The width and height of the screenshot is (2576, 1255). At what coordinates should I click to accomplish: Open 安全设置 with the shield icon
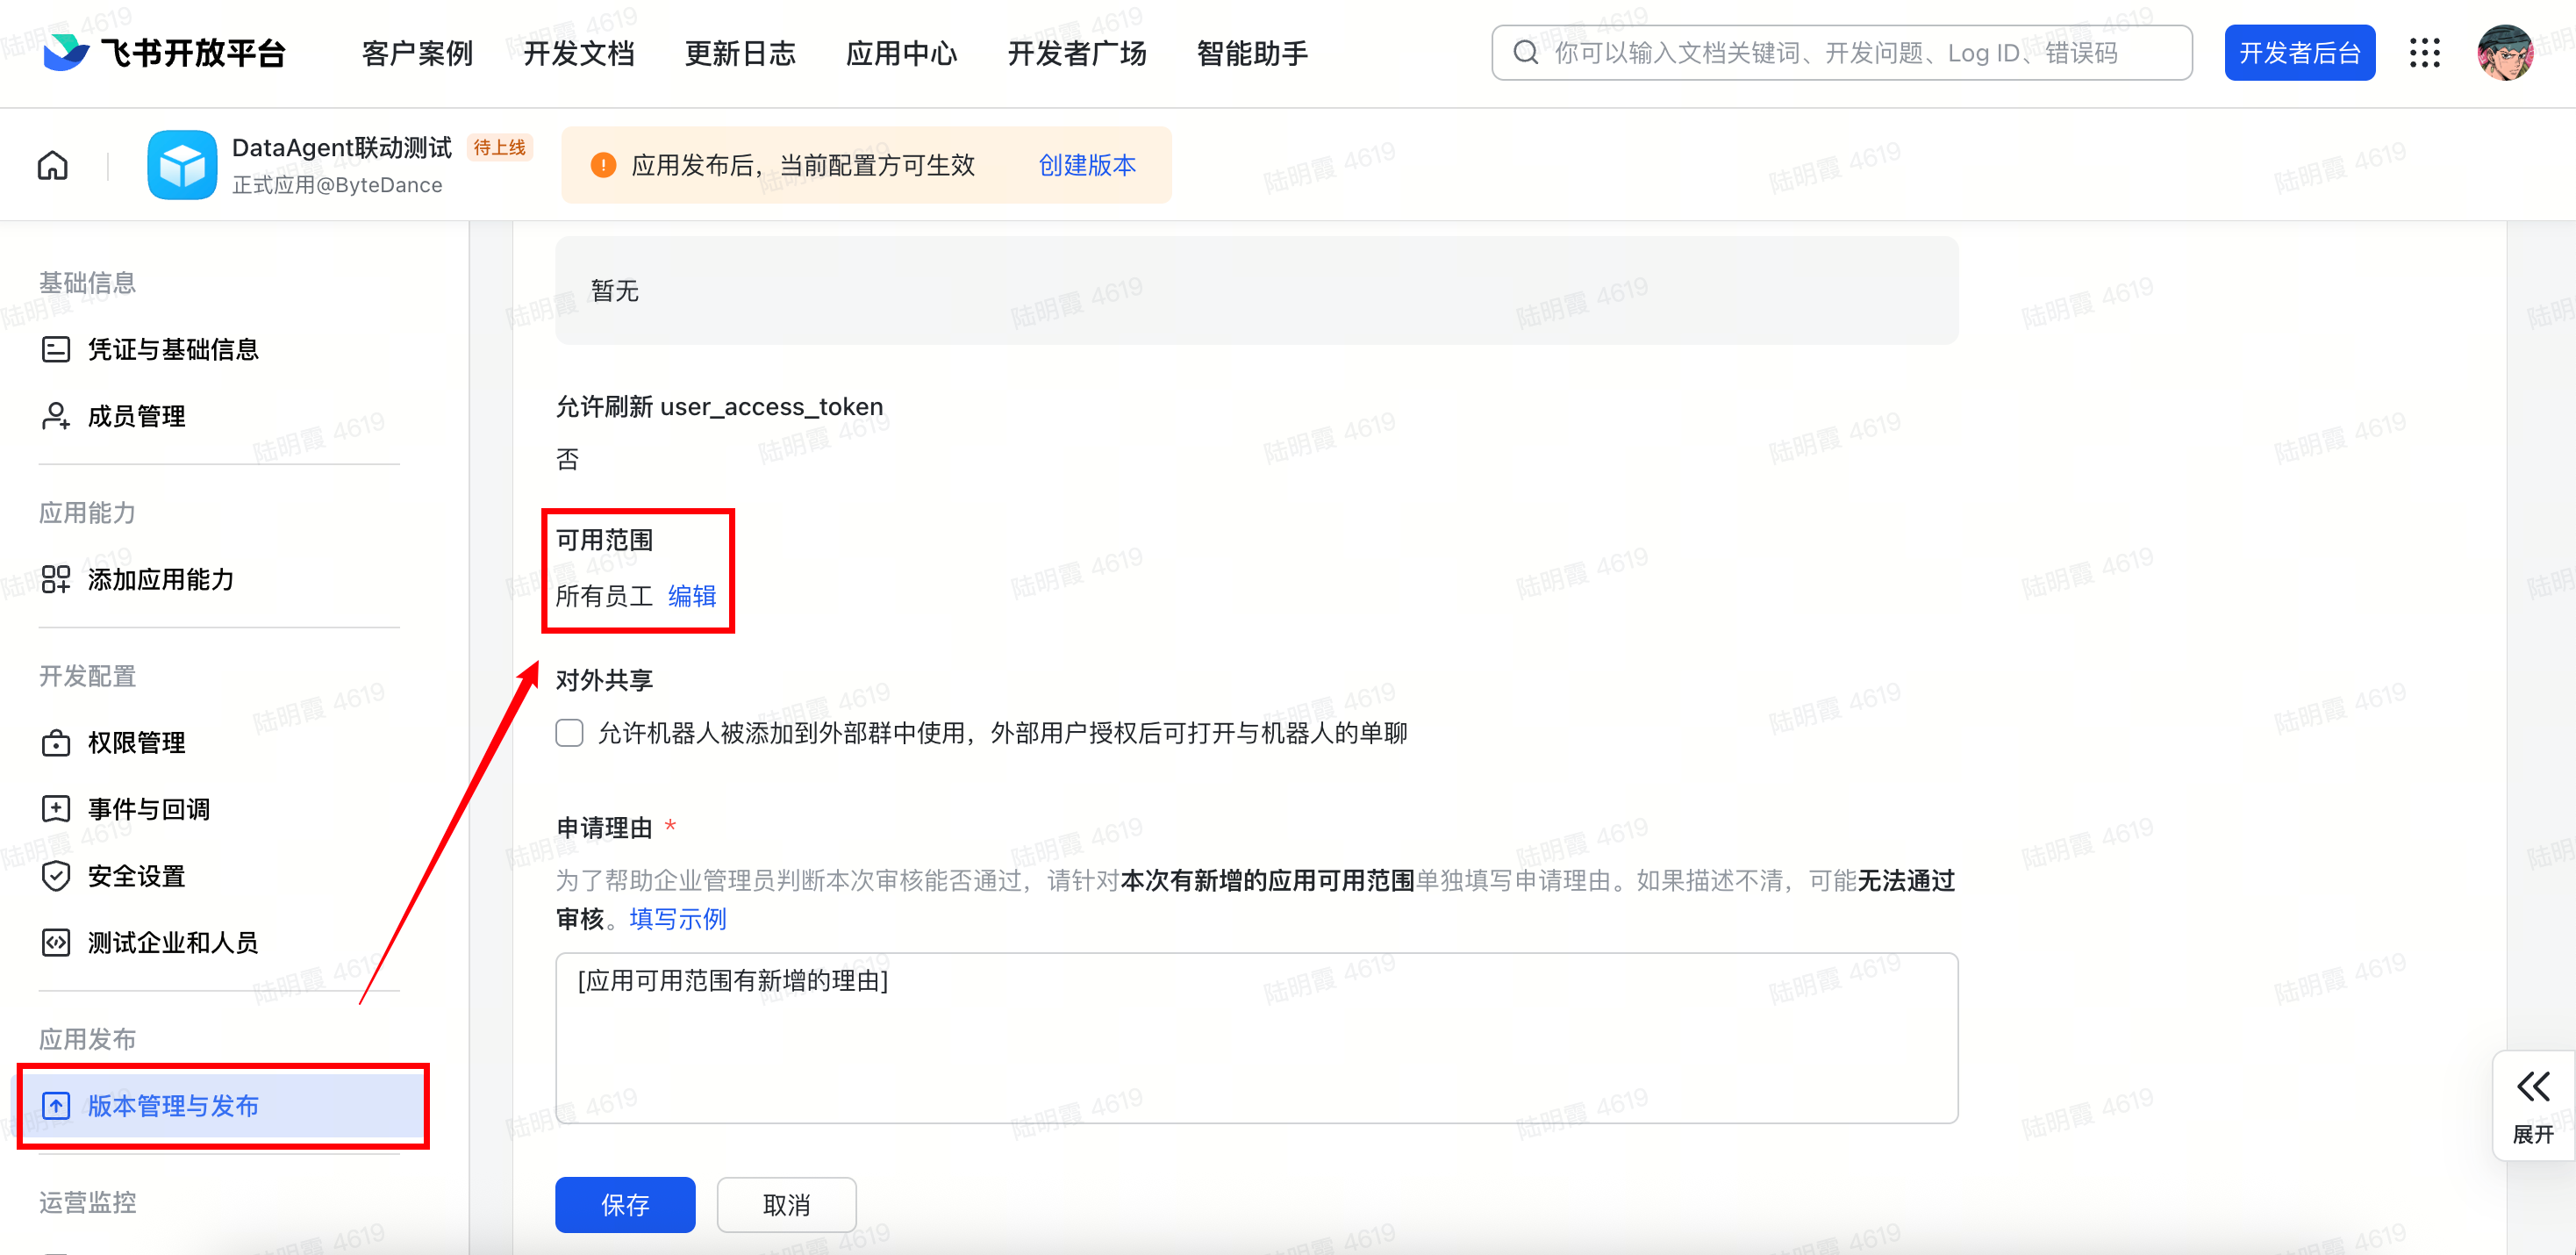tap(136, 876)
